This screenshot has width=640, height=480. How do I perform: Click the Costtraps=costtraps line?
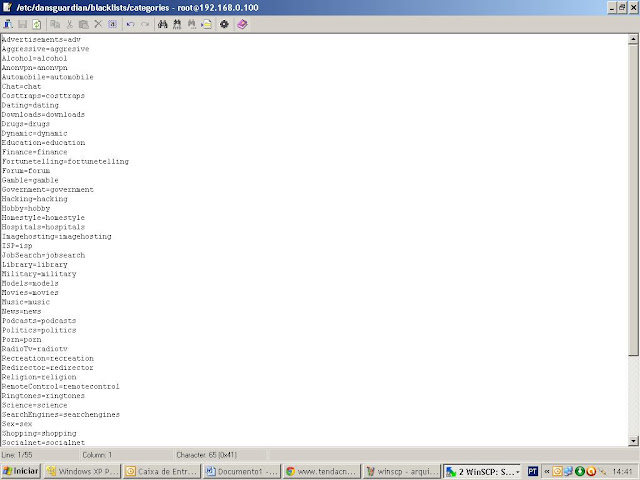43,96
